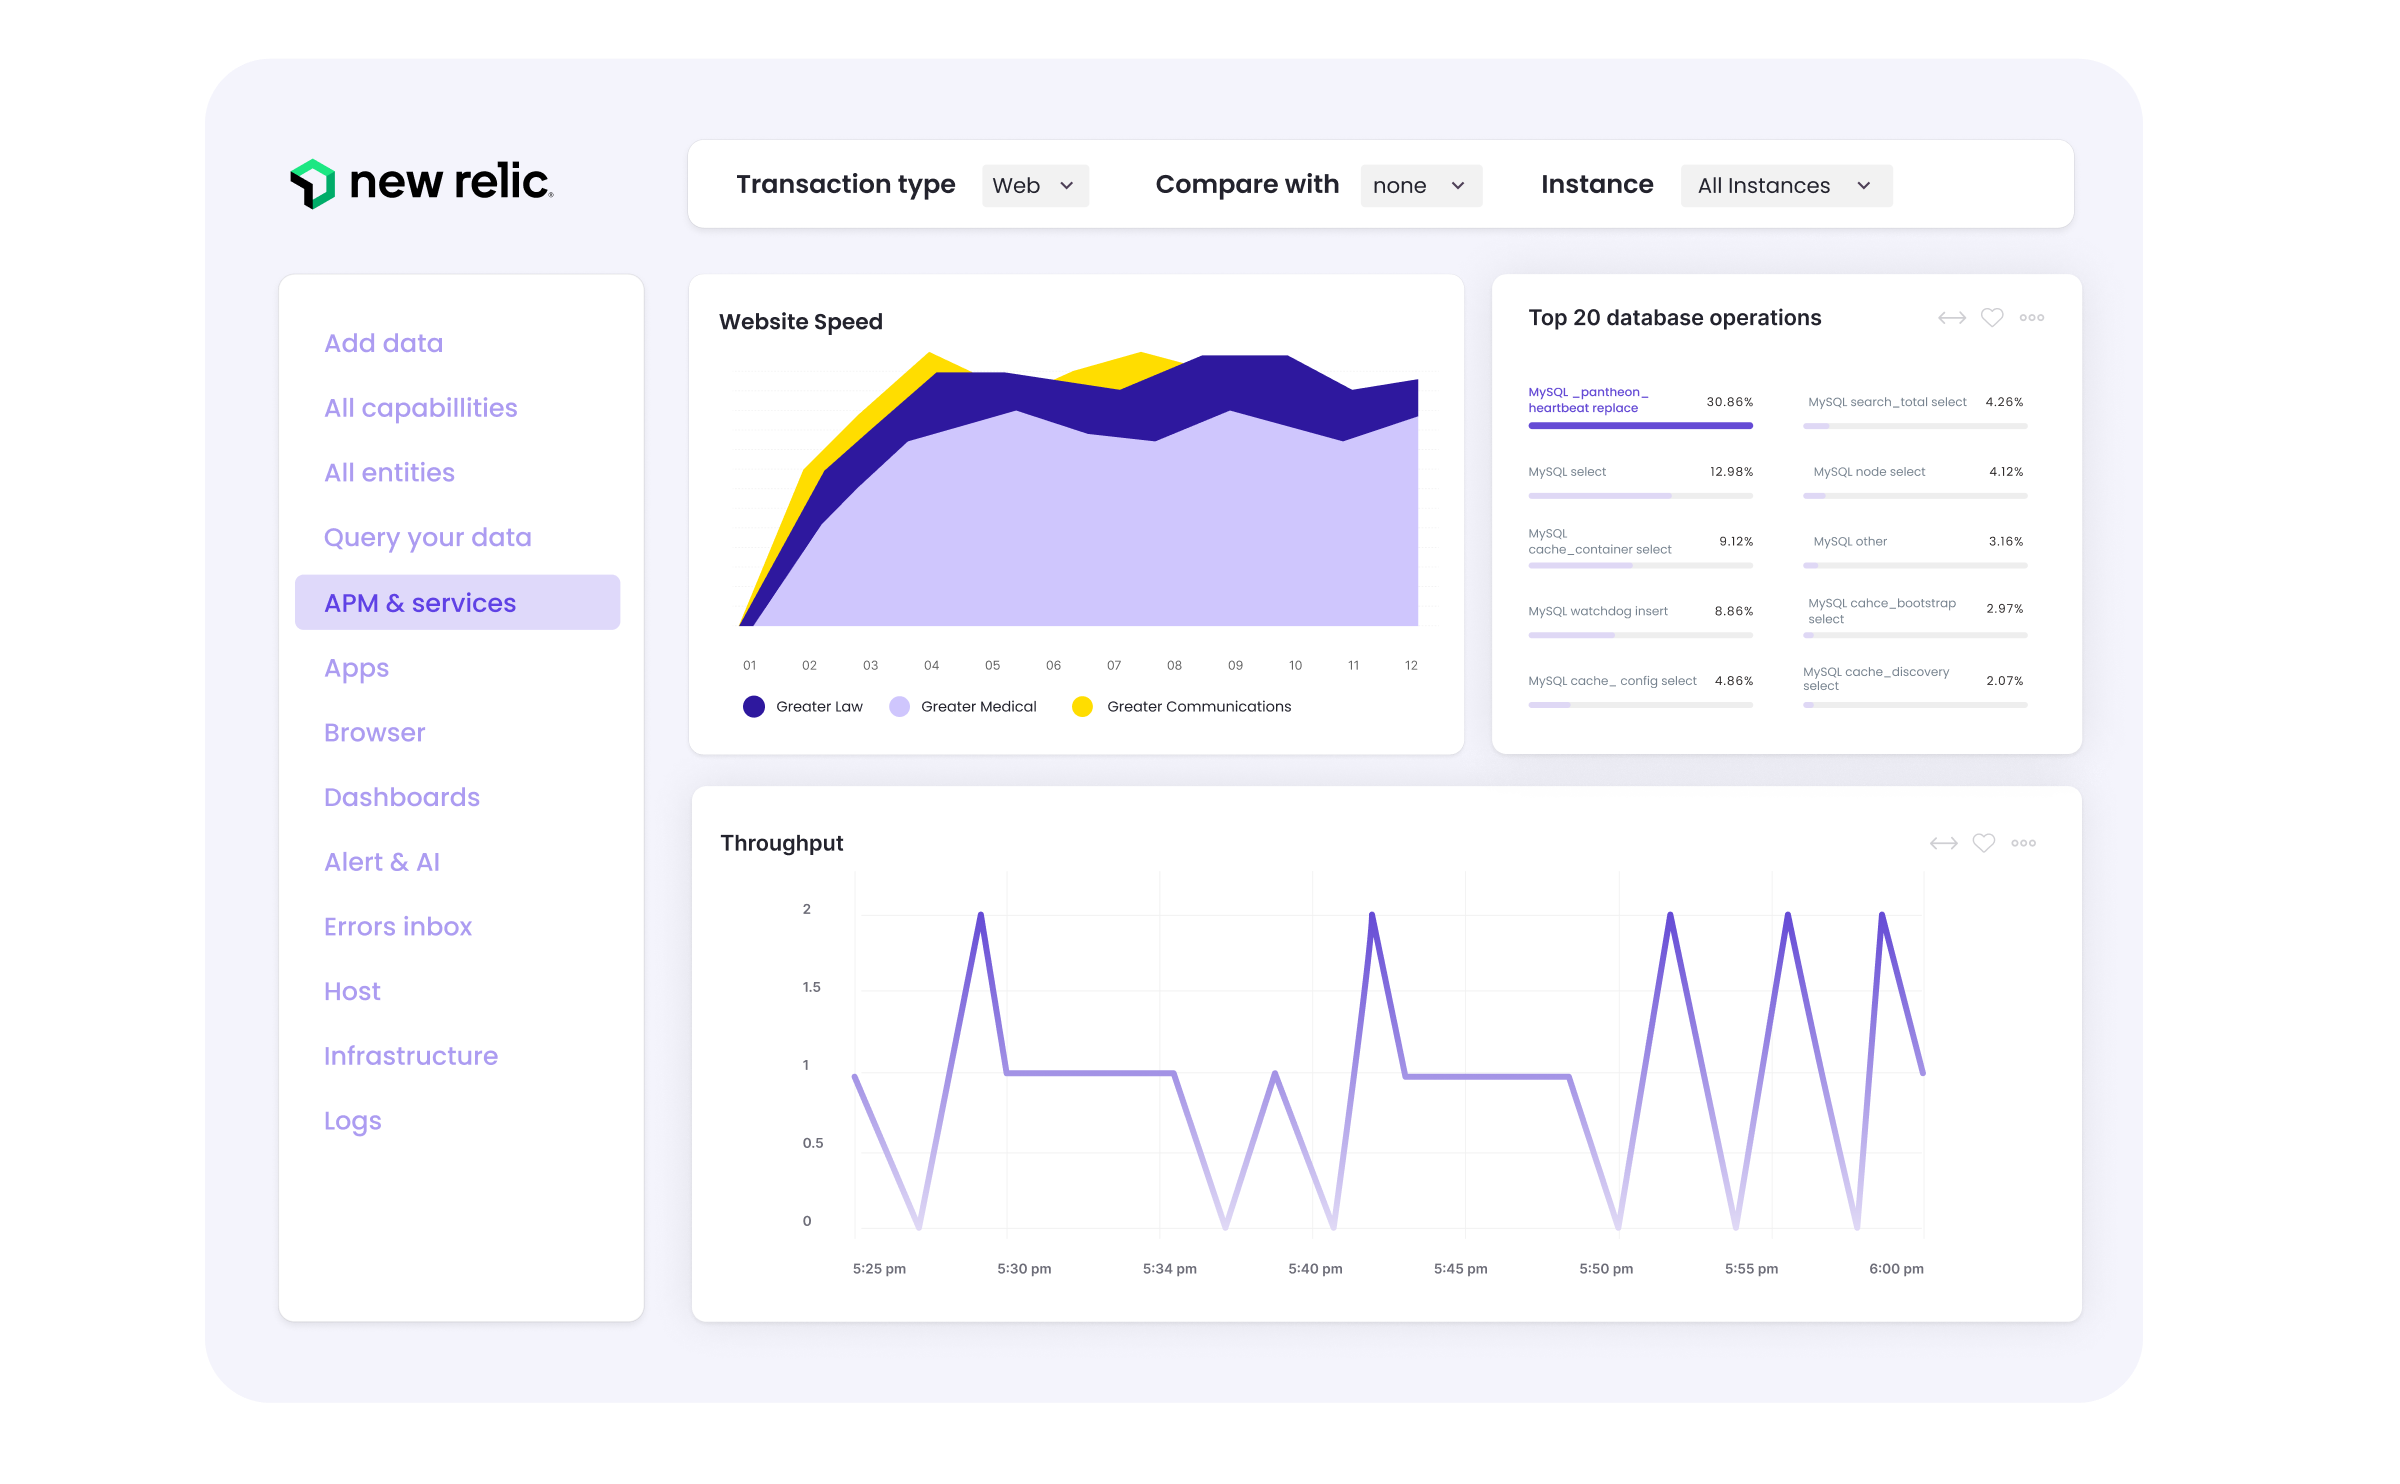The height and width of the screenshot is (1484, 2400).
Task: Open more options for Throughput panel
Action: point(2023,843)
